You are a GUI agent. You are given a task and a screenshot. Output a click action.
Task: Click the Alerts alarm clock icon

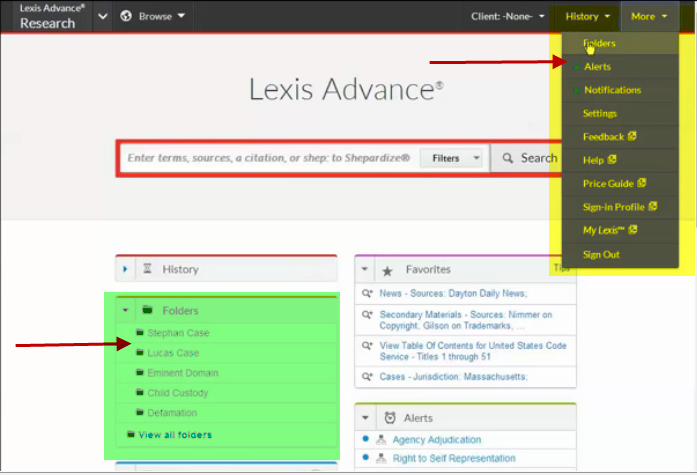(x=390, y=418)
